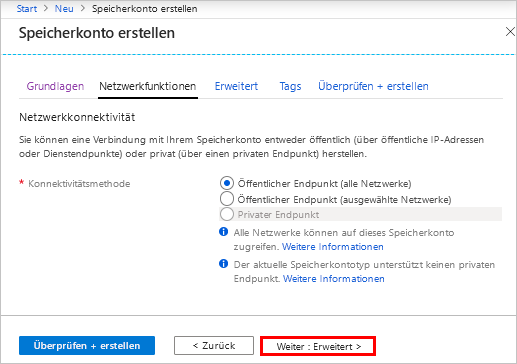Close the Speicherkonto erstellen blade

coord(510,32)
